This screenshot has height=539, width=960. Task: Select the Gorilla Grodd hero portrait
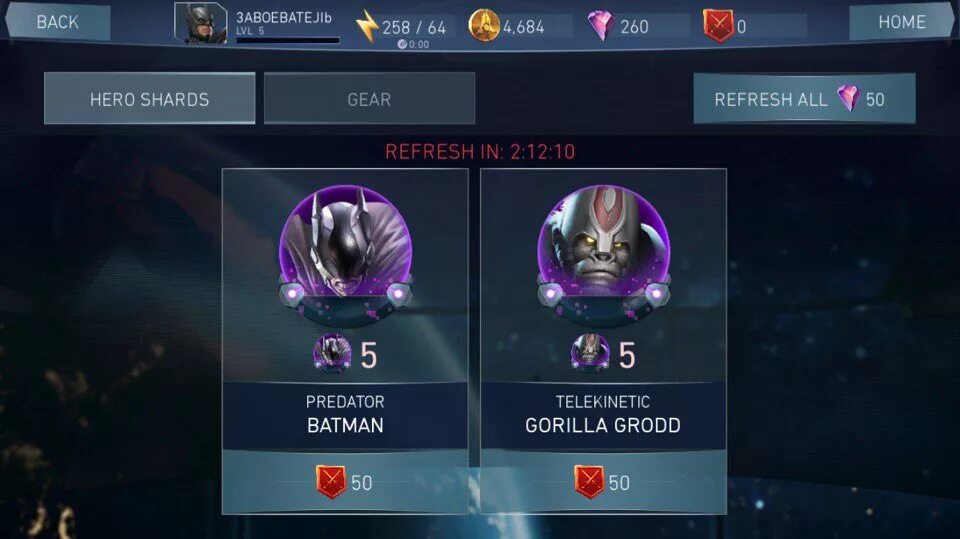[604, 254]
